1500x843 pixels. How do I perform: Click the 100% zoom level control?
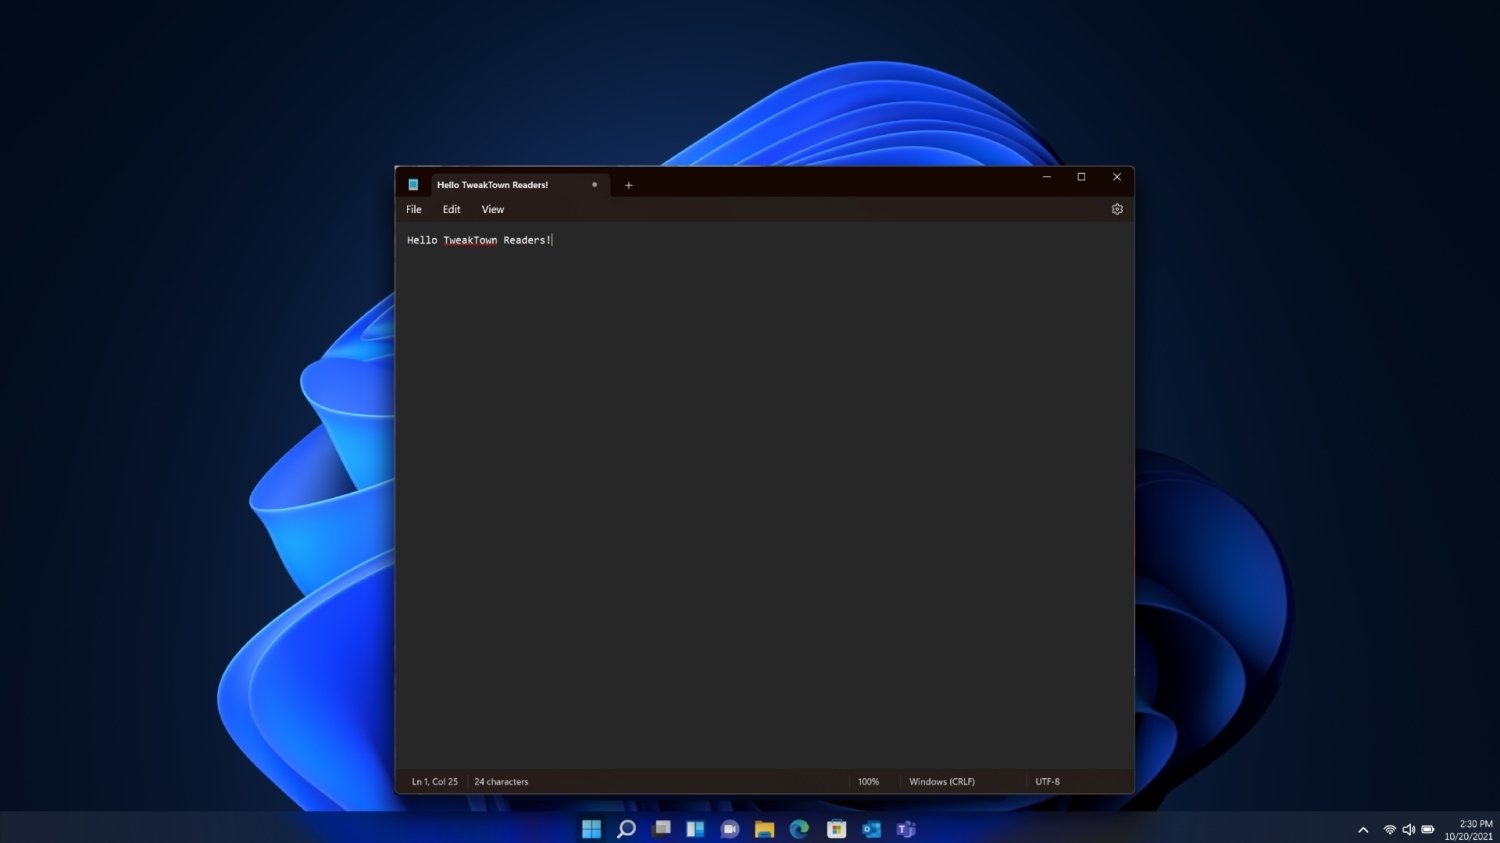[868, 781]
